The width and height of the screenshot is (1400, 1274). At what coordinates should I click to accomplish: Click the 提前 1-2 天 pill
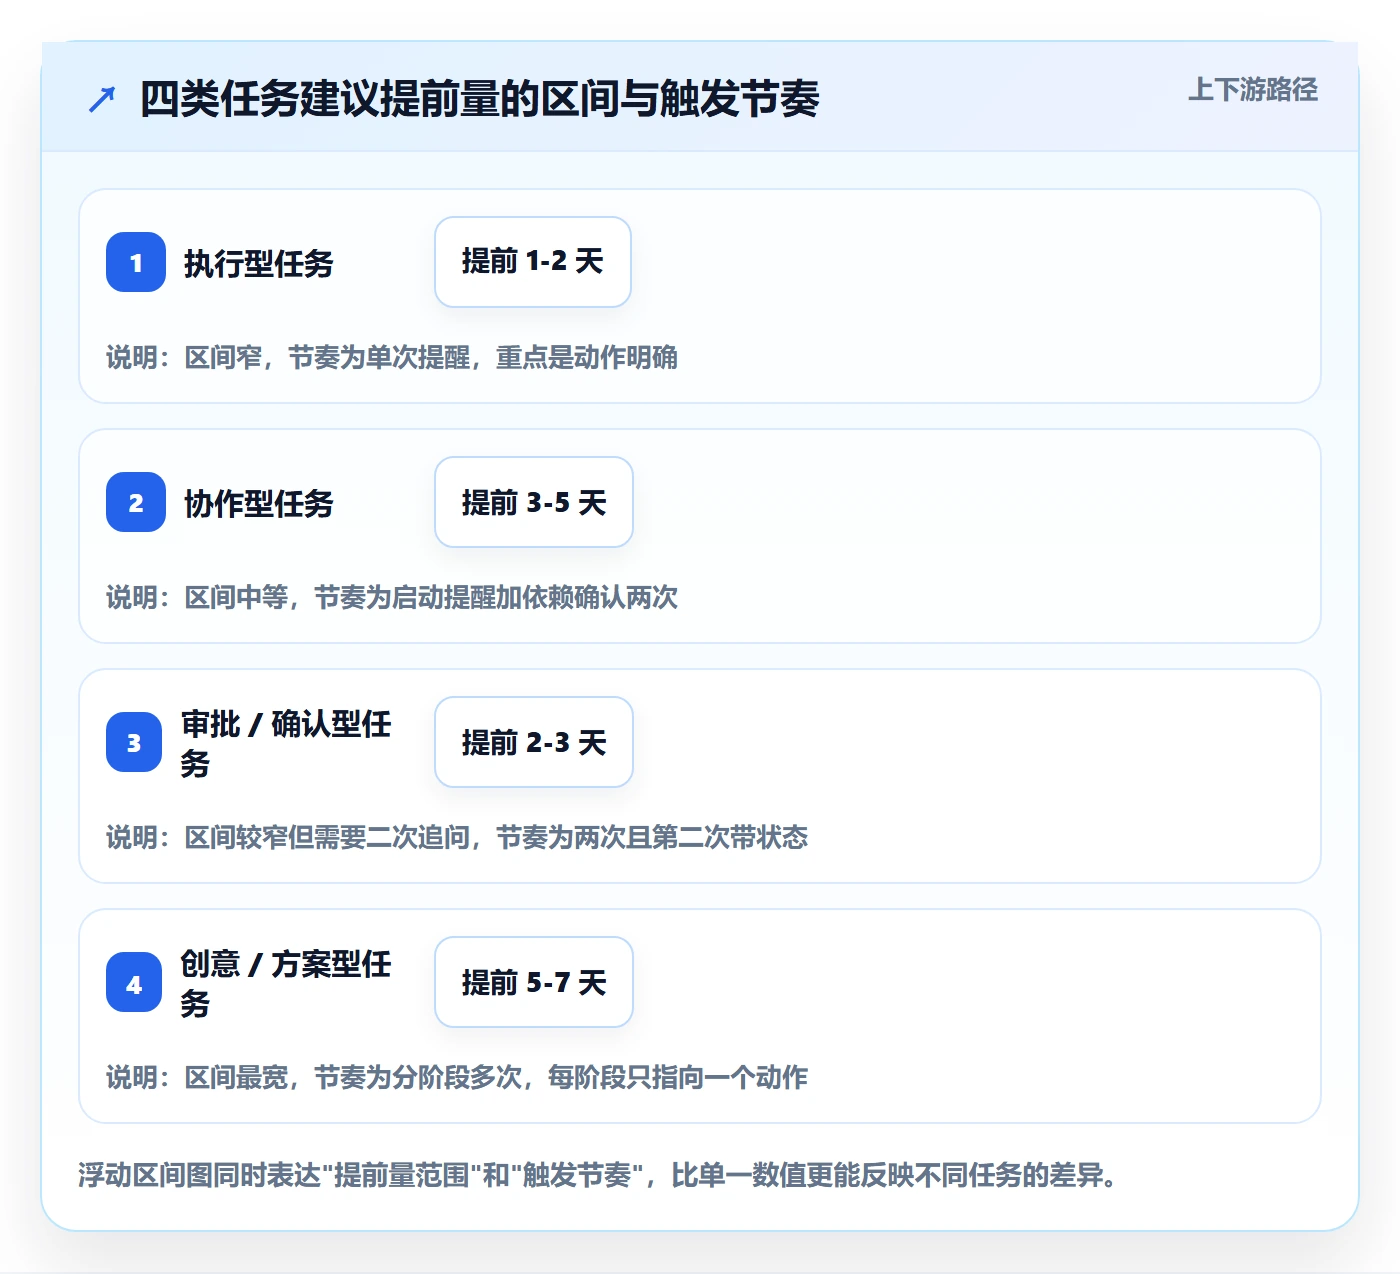[x=533, y=262]
